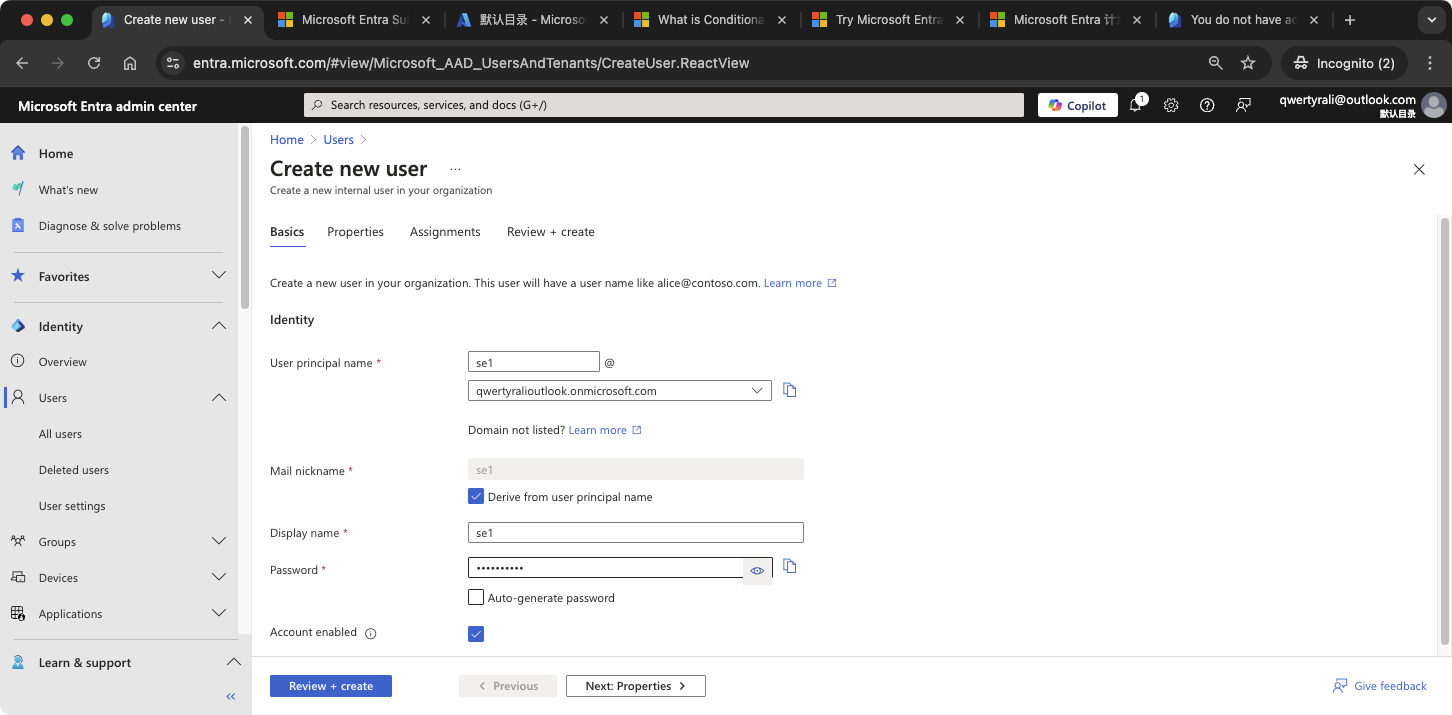Image resolution: width=1452 pixels, height=715 pixels.
Task: Click the Copilot icon button
Action: [x=1077, y=105]
